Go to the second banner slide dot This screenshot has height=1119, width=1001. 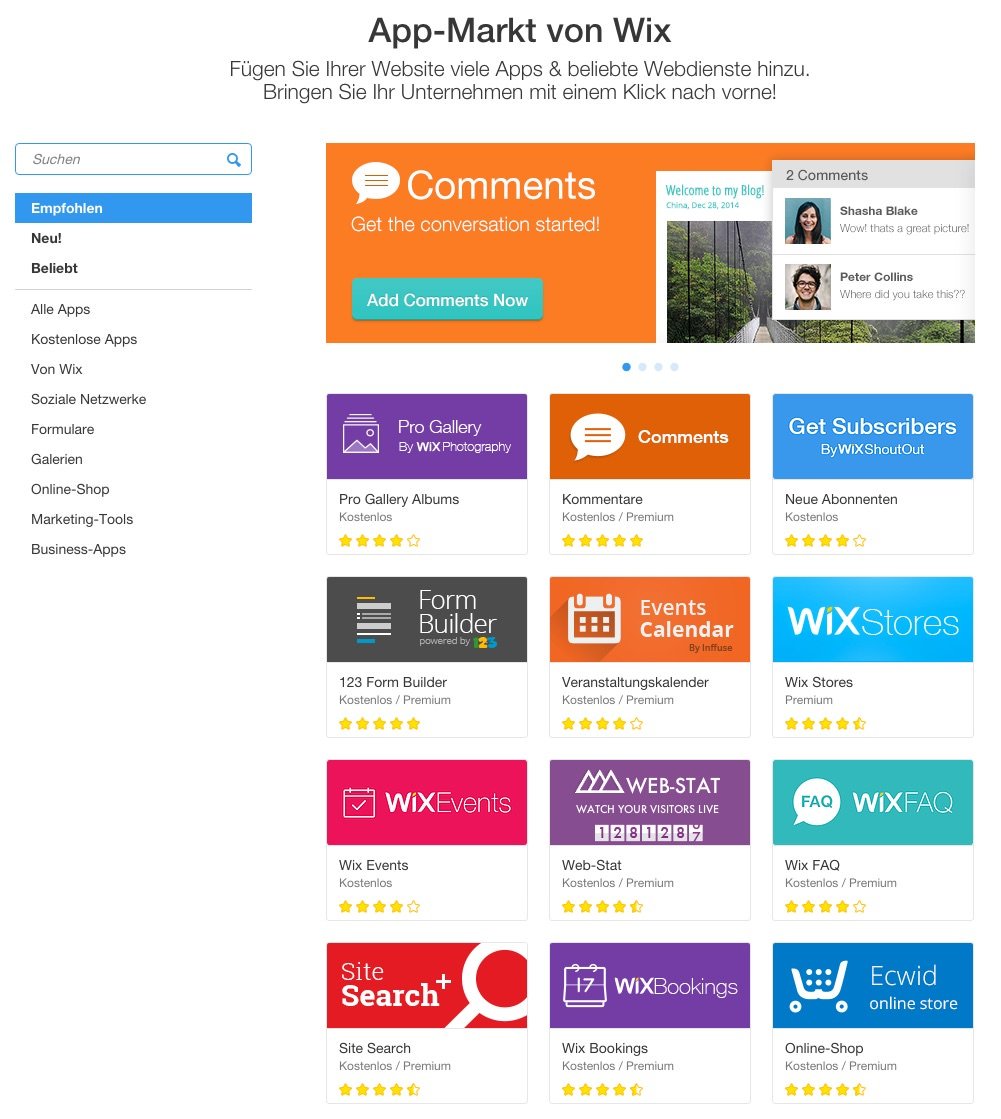click(x=642, y=367)
